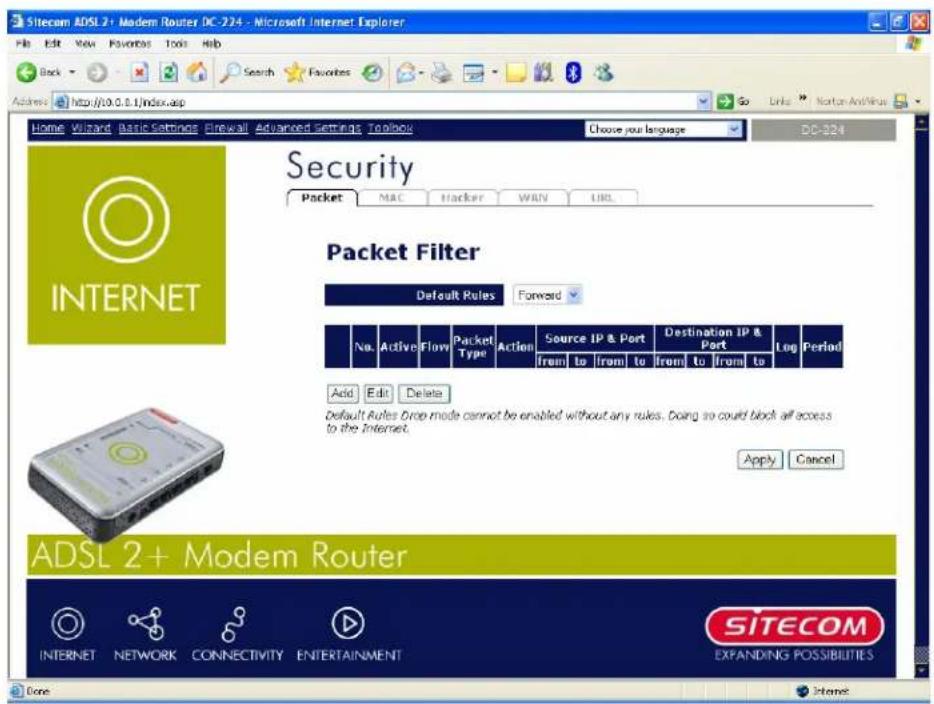Click the IE Back arrow button
The width and height of the screenshot is (934, 704).
(x=26, y=73)
